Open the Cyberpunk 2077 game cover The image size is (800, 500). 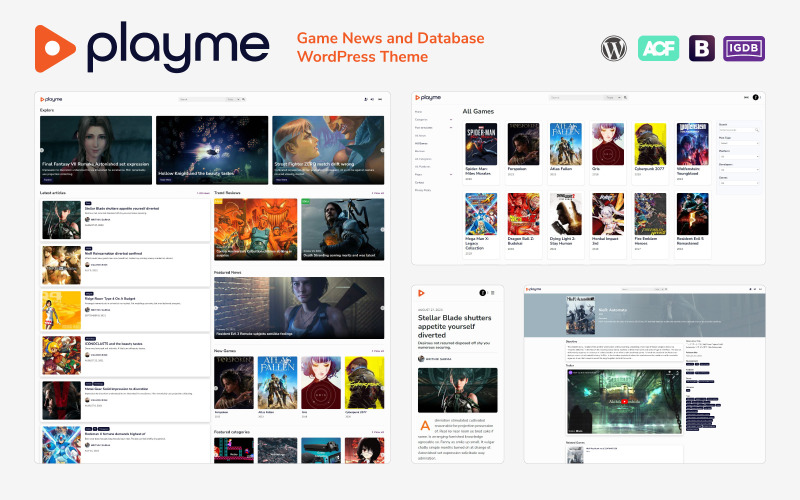(650, 143)
